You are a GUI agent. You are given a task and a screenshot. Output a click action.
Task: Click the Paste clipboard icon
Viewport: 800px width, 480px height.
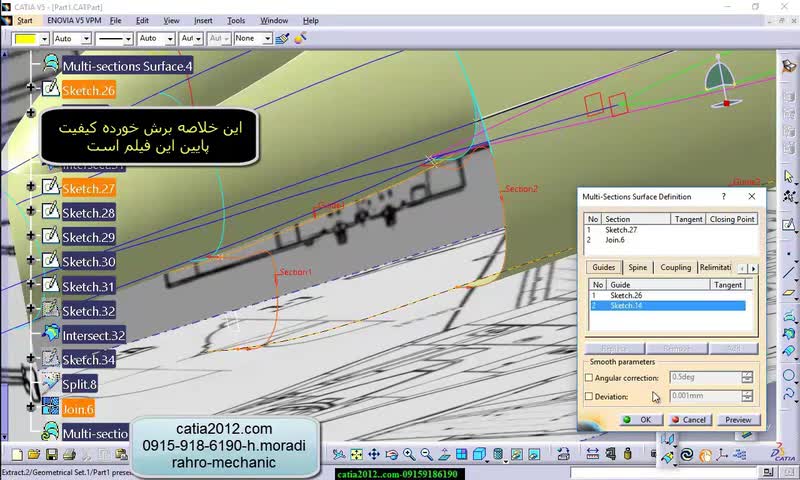(x=121, y=454)
